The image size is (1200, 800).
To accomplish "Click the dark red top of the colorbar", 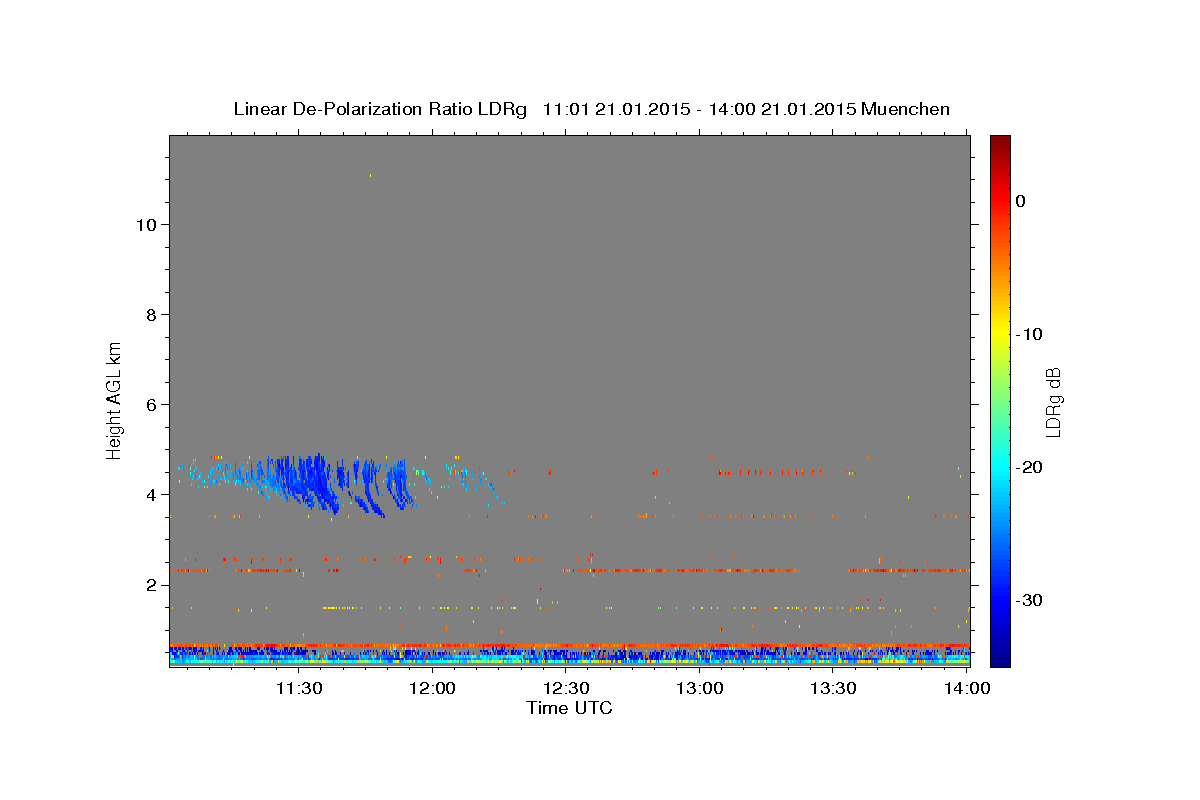I will [1000, 142].
